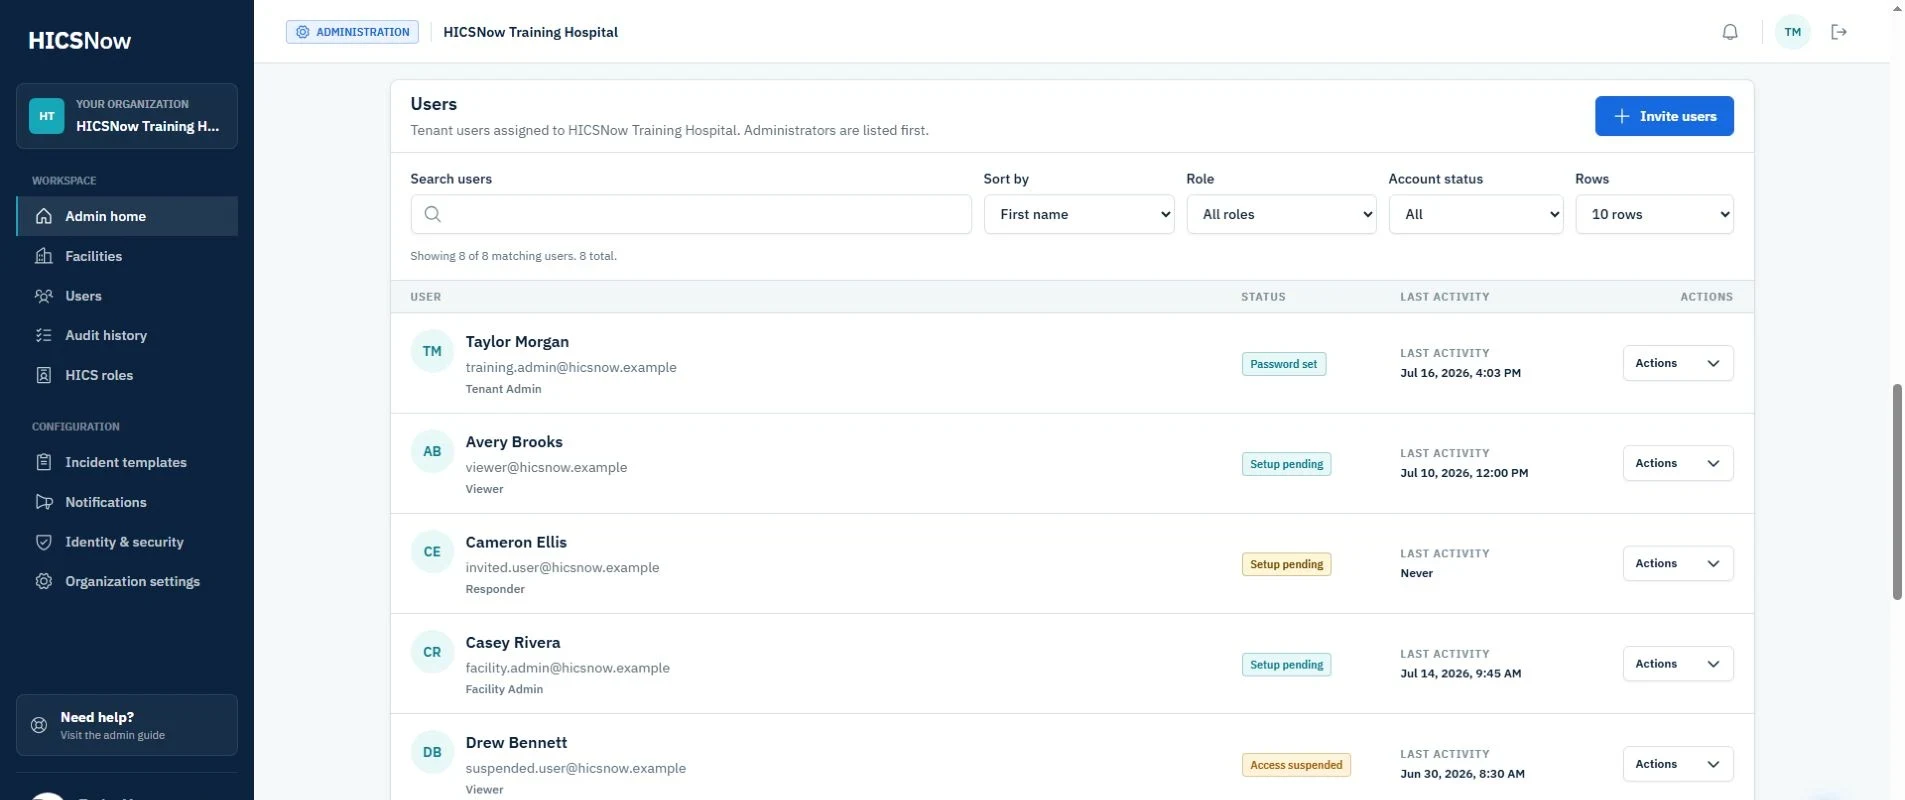Click the Organization settings gear icon
This screenshot has width=1905, height=800.
[x=44, y=581]
